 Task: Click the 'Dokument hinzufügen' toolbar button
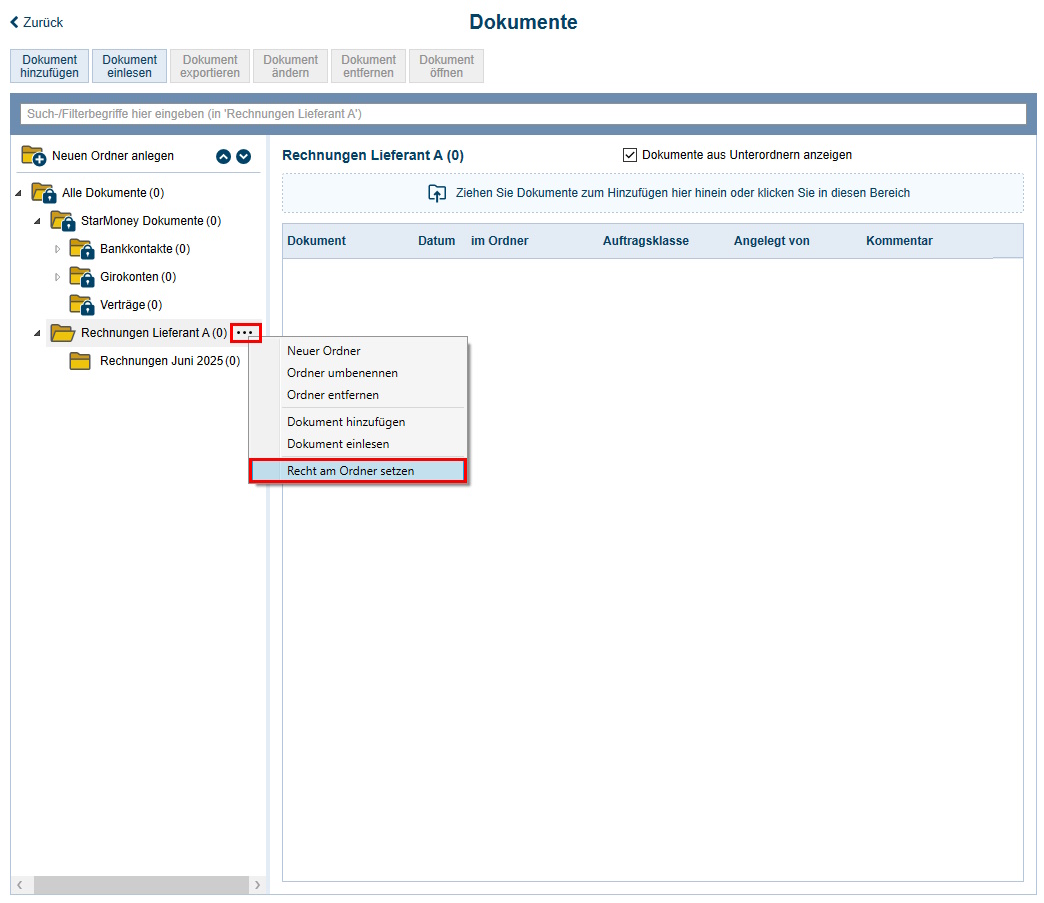[x=49, y=66]
